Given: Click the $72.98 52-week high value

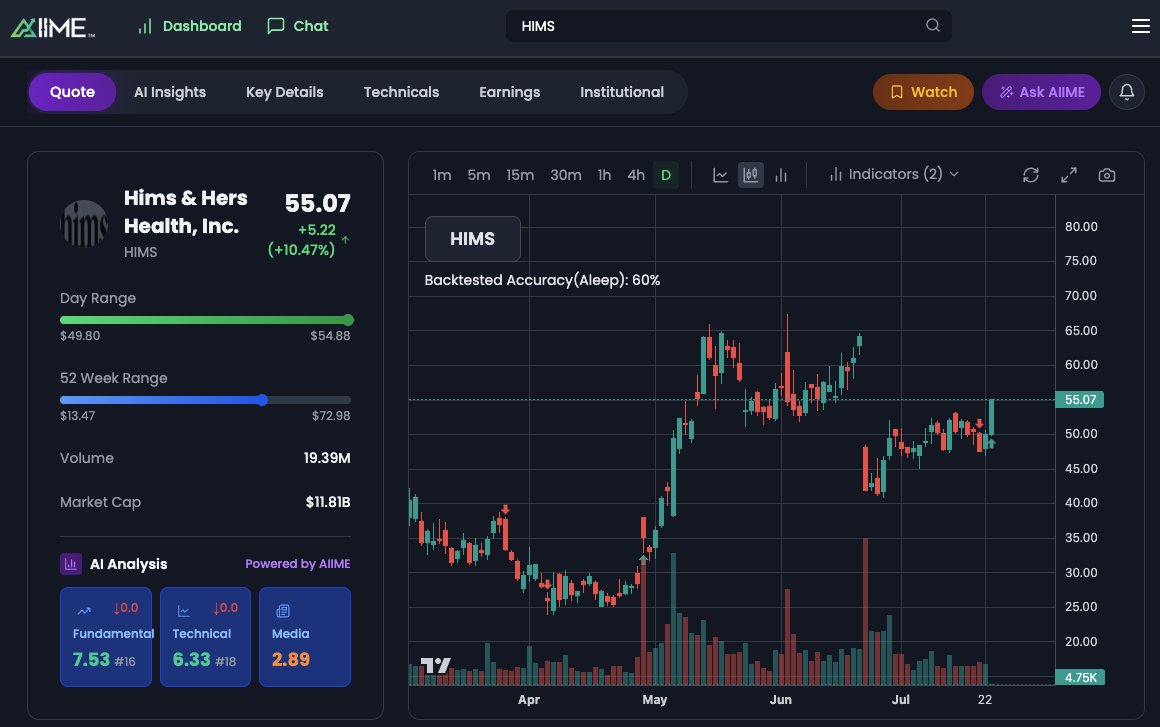Looking at the screenshot, I should tap(331, 416).
